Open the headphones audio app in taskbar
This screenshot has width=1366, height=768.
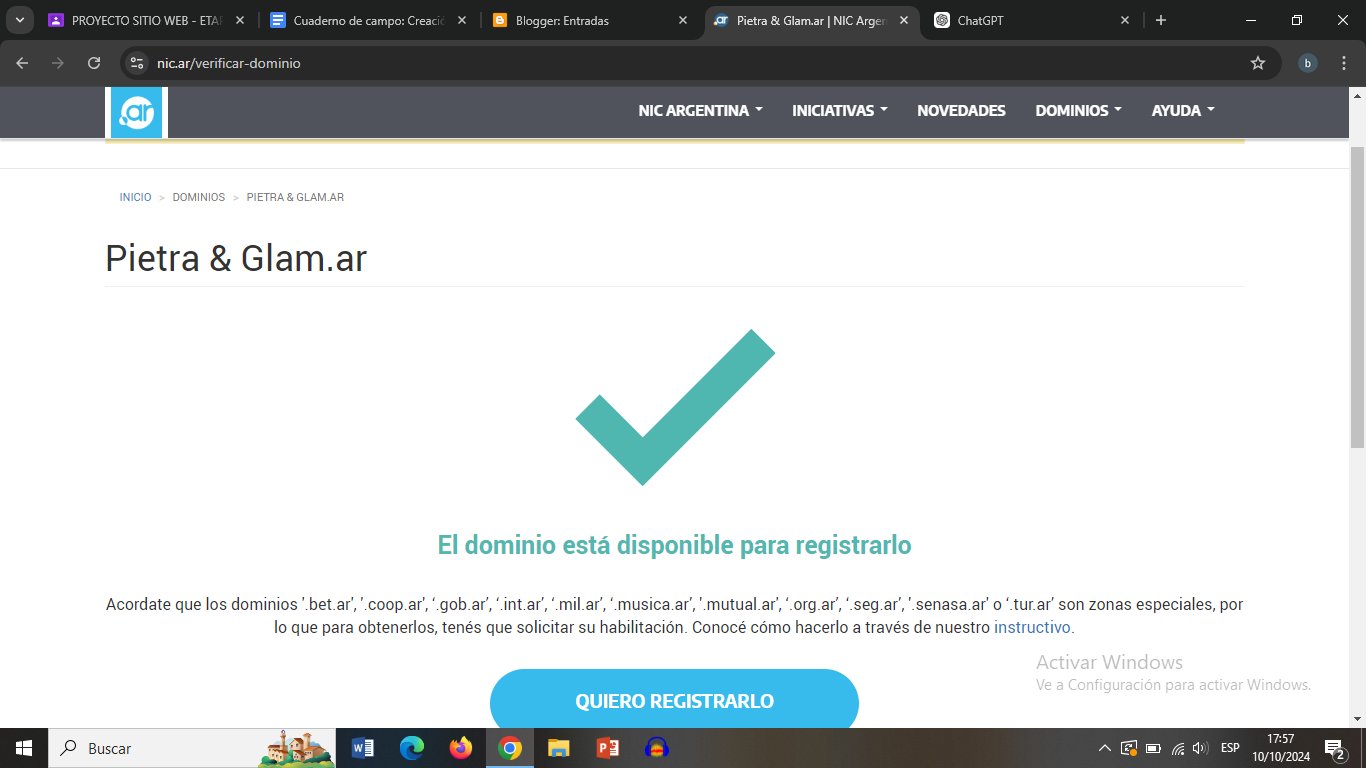(x=656, y=748)
